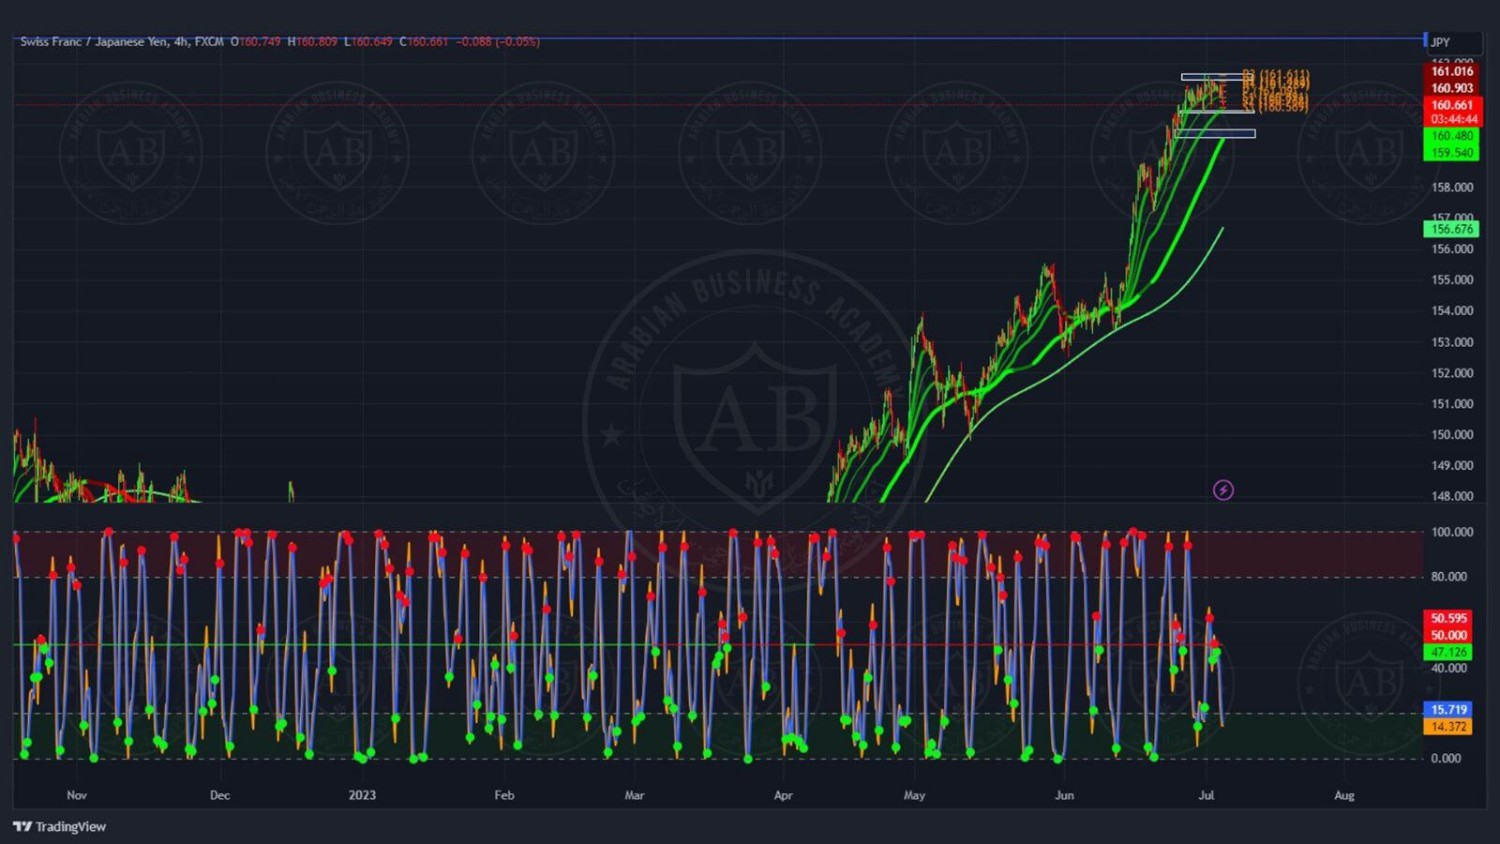
Task: Click the light green 156.676 price label
Action: (x=1451, y=229)
